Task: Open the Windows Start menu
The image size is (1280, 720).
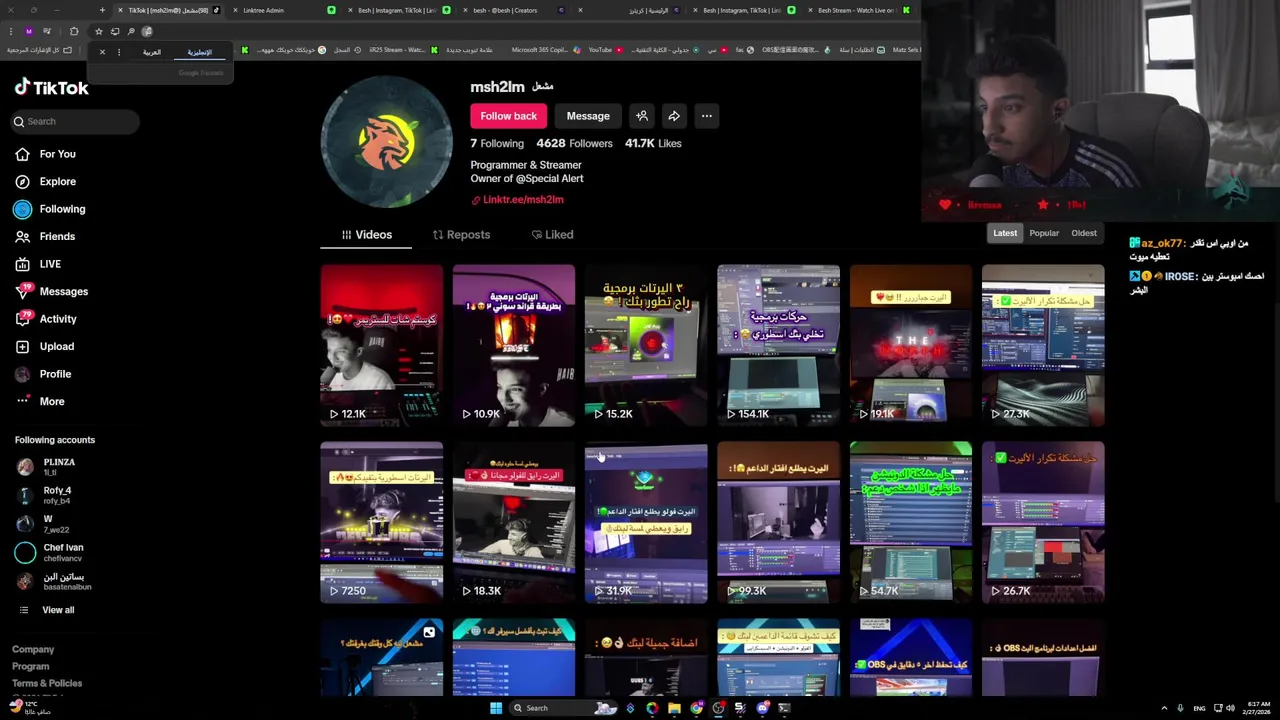Action: pos(495,708)
